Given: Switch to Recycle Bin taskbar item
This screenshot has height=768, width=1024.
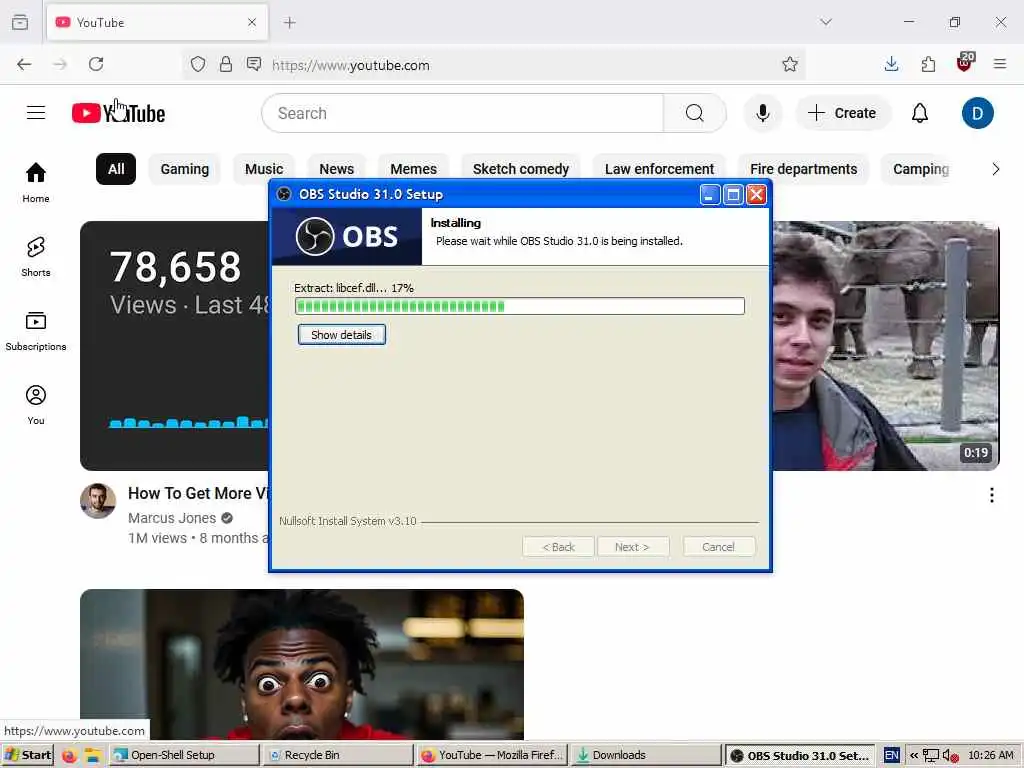Looking at the screenshot, I should point(338,755).
